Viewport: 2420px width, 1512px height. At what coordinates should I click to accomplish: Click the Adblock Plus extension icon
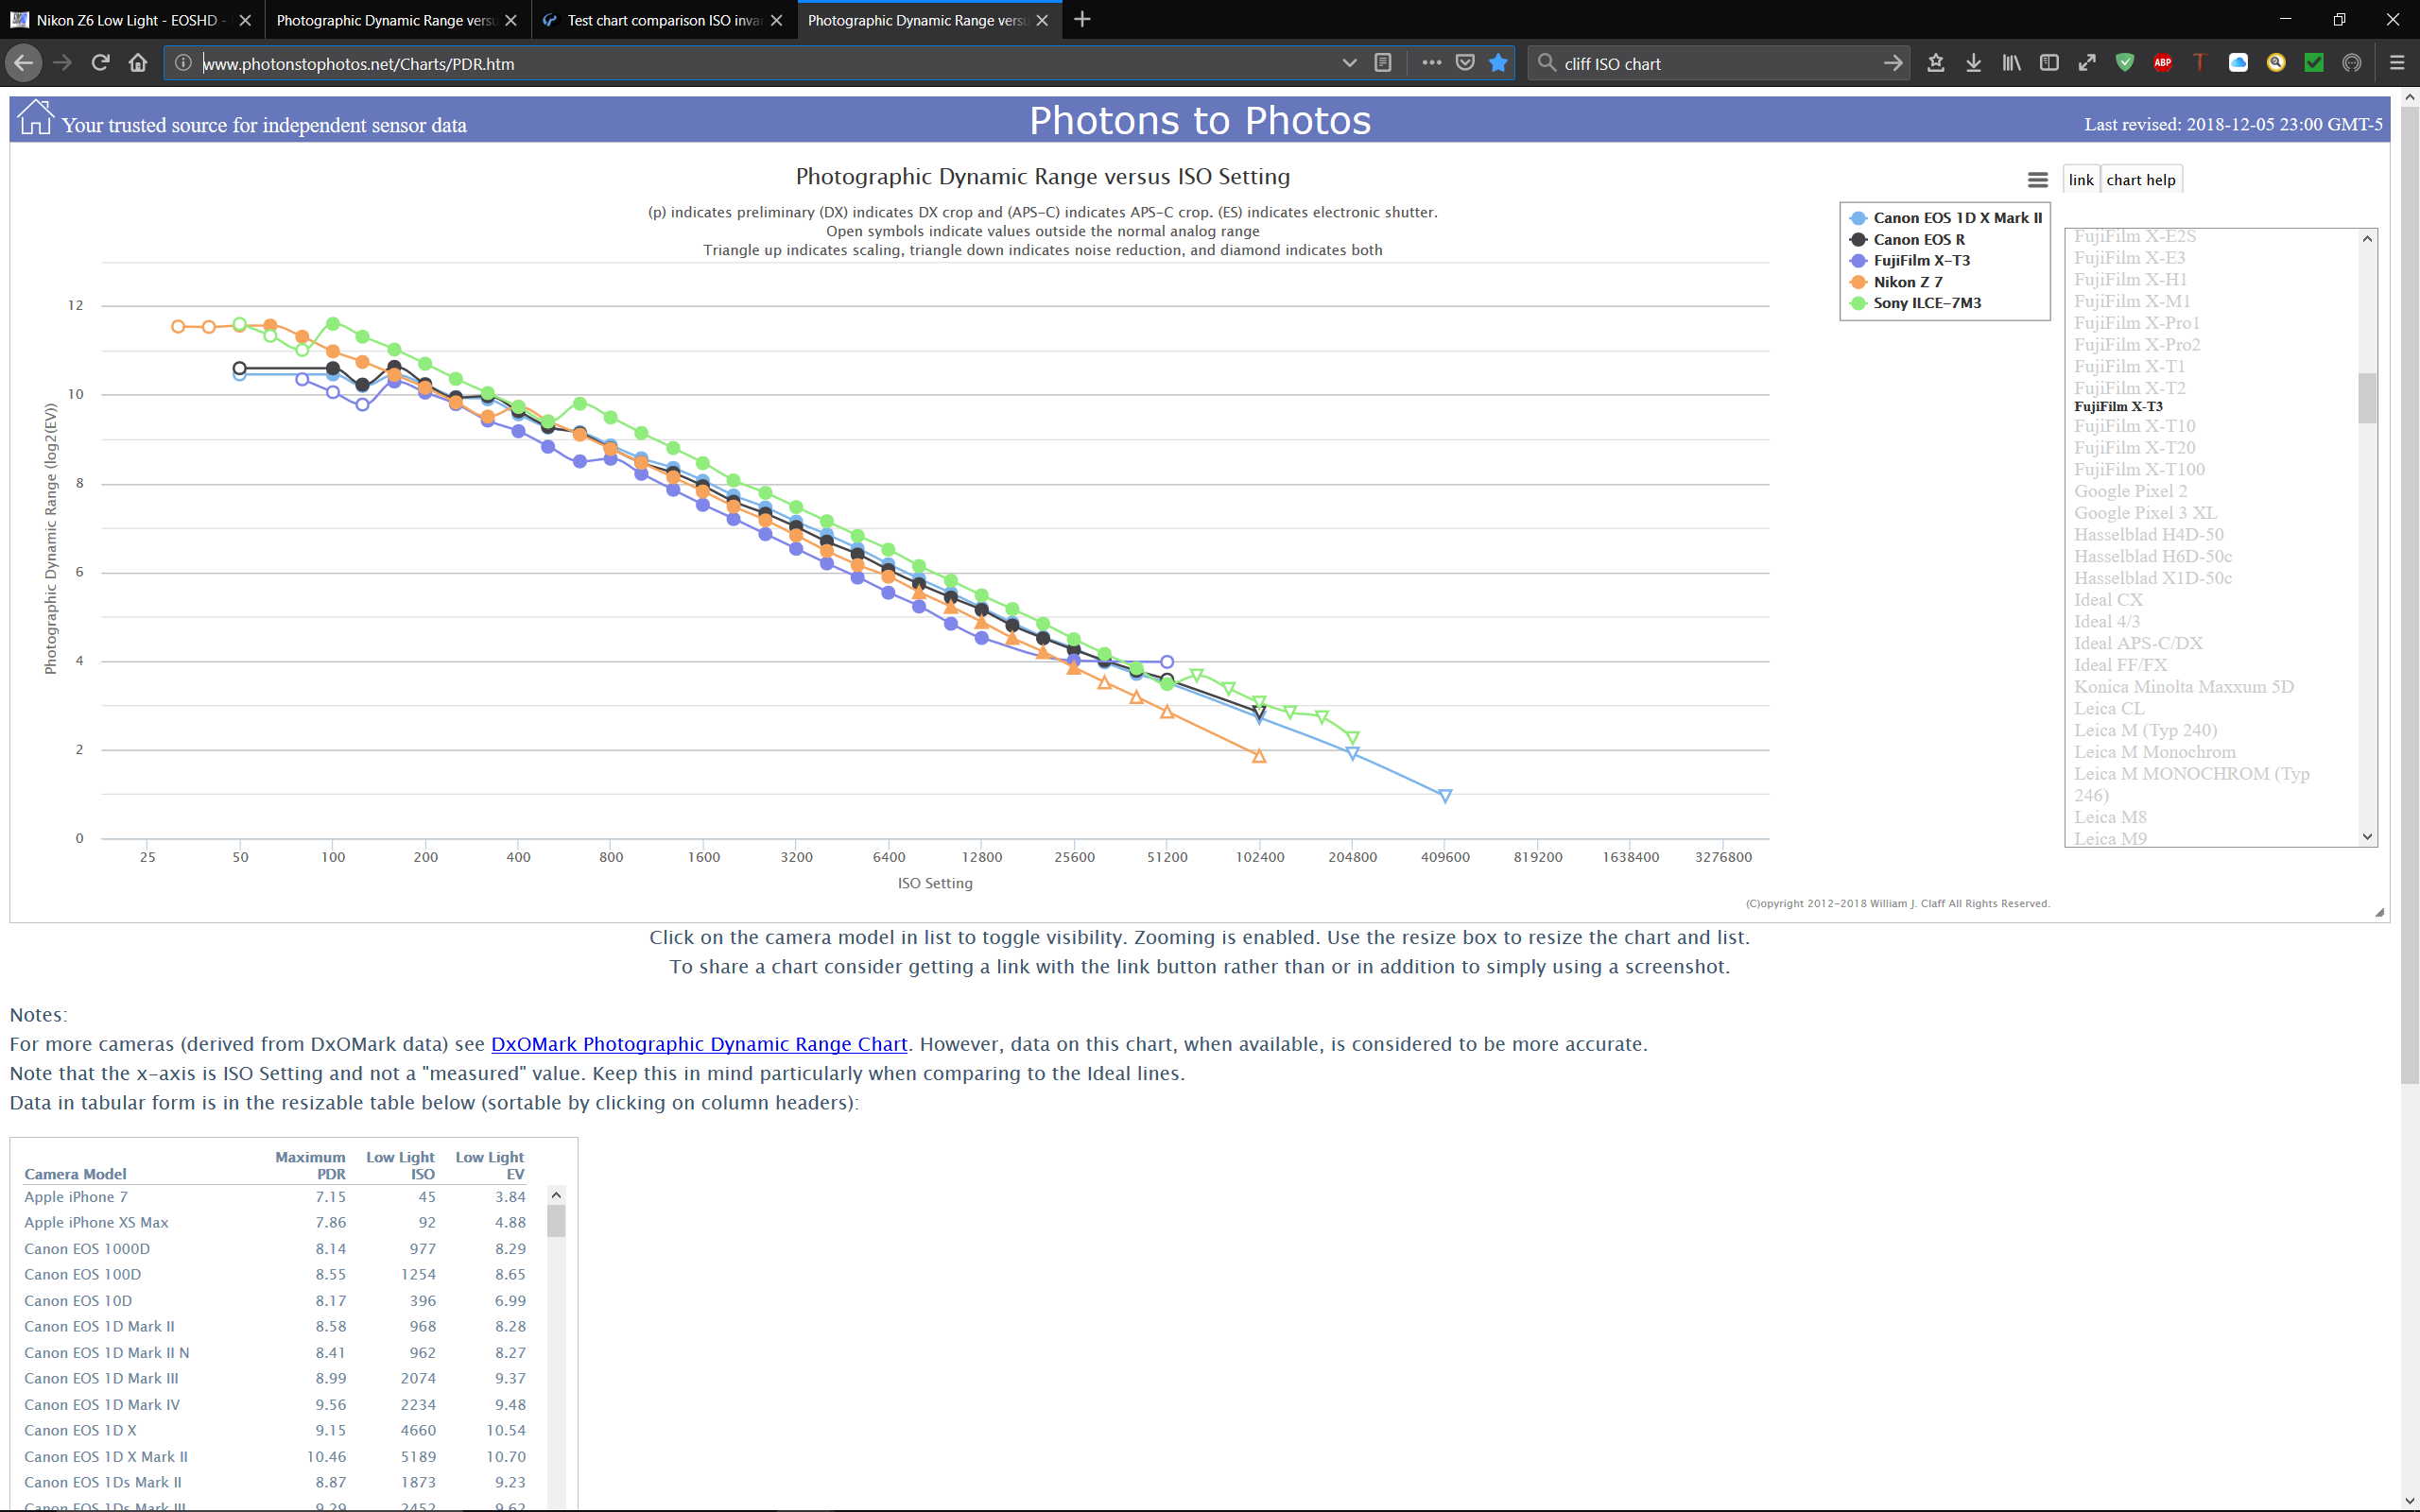click(2162, 63)
